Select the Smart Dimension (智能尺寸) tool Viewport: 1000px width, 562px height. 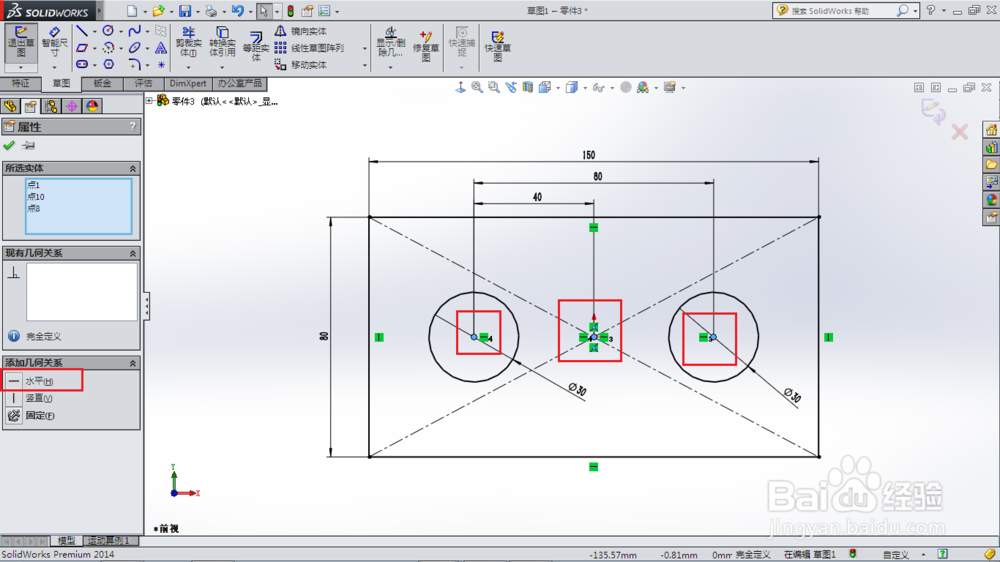(x=54, y=42)
